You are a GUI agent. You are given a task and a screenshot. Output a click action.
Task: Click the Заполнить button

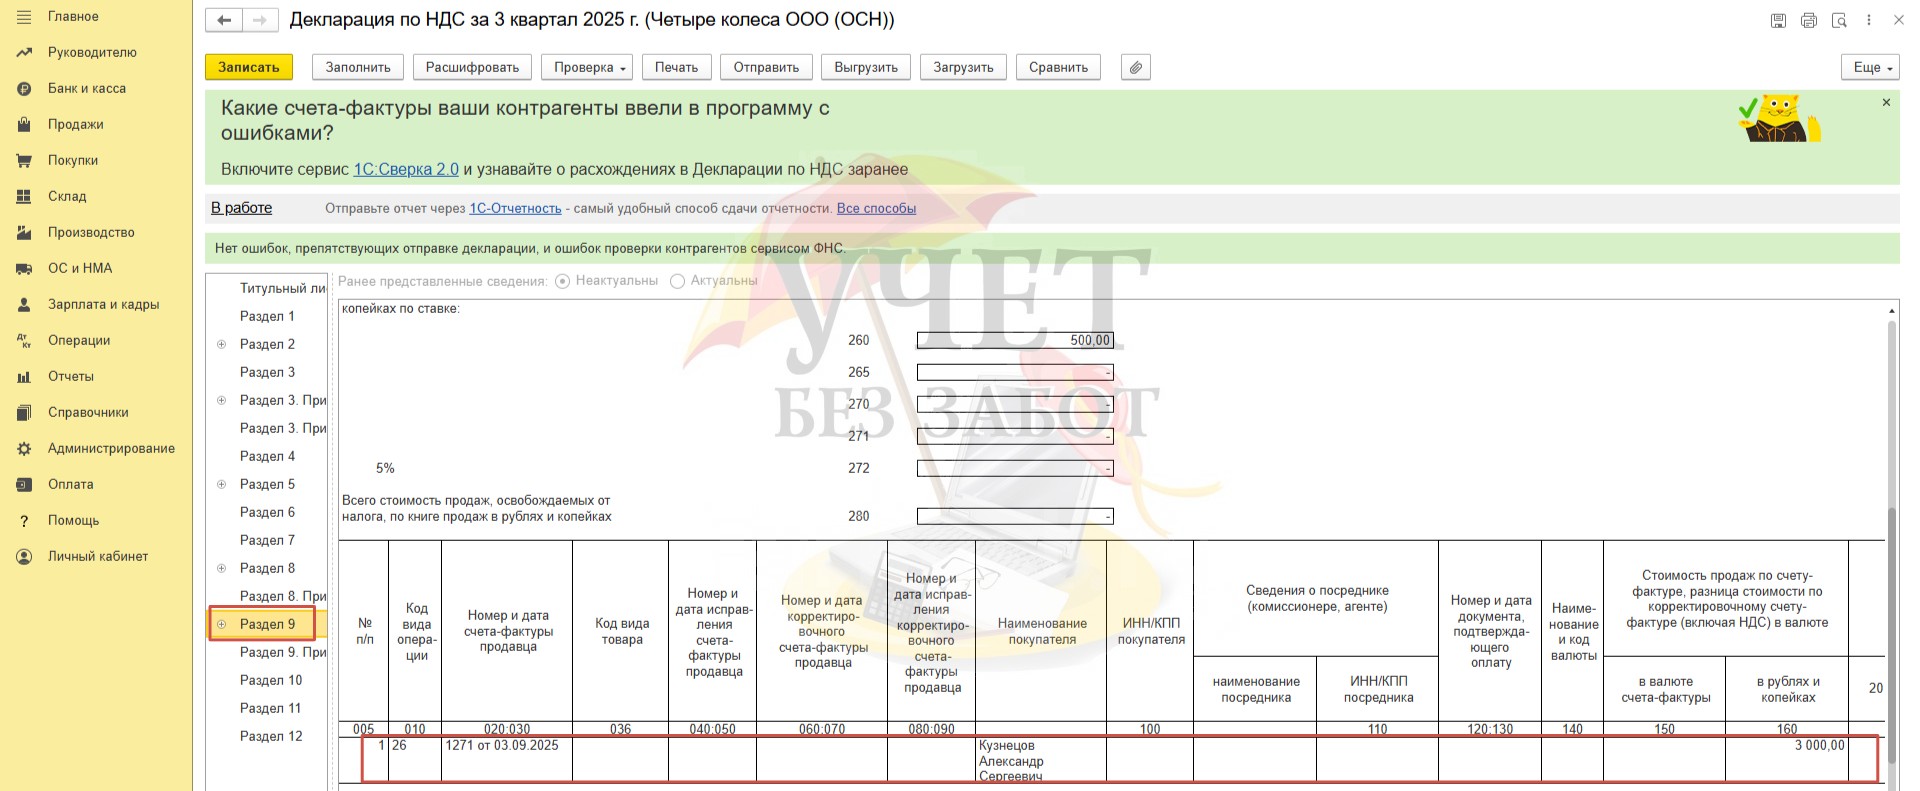pyautogui.click(x=358, y=67)
